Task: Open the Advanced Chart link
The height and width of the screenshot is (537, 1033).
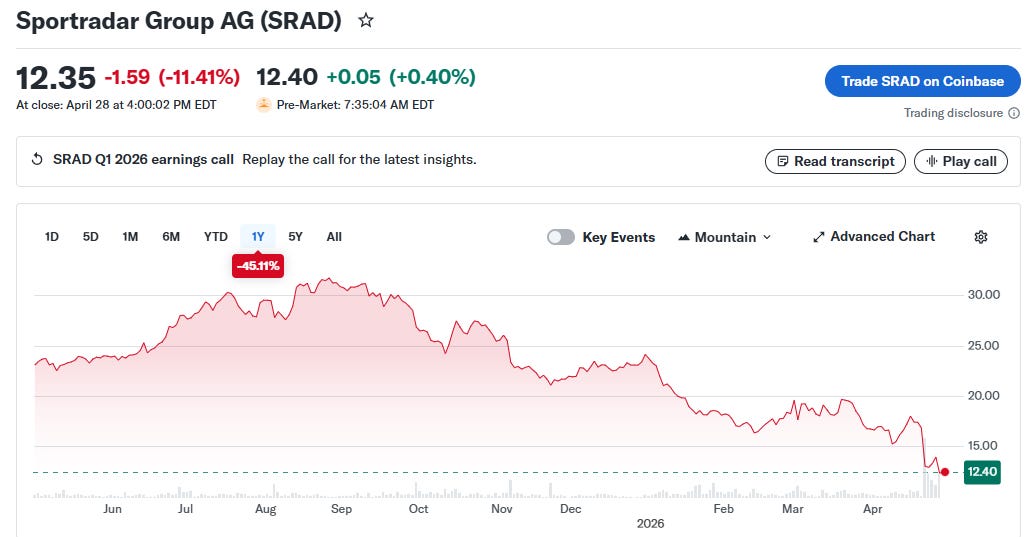Action: pyautogui.click(x=874, y=237)
